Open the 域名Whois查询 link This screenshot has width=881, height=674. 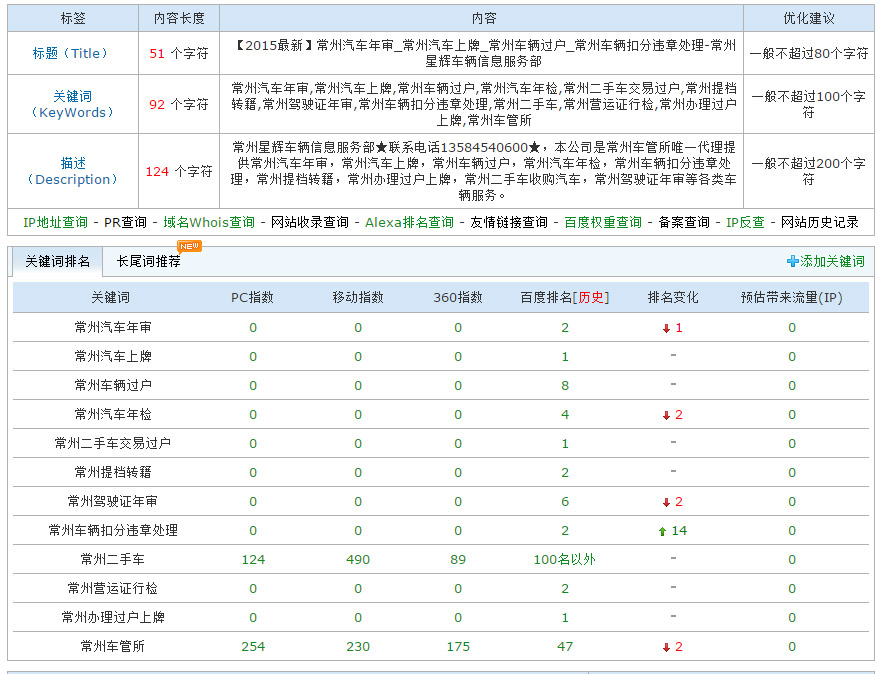point(209,222)
